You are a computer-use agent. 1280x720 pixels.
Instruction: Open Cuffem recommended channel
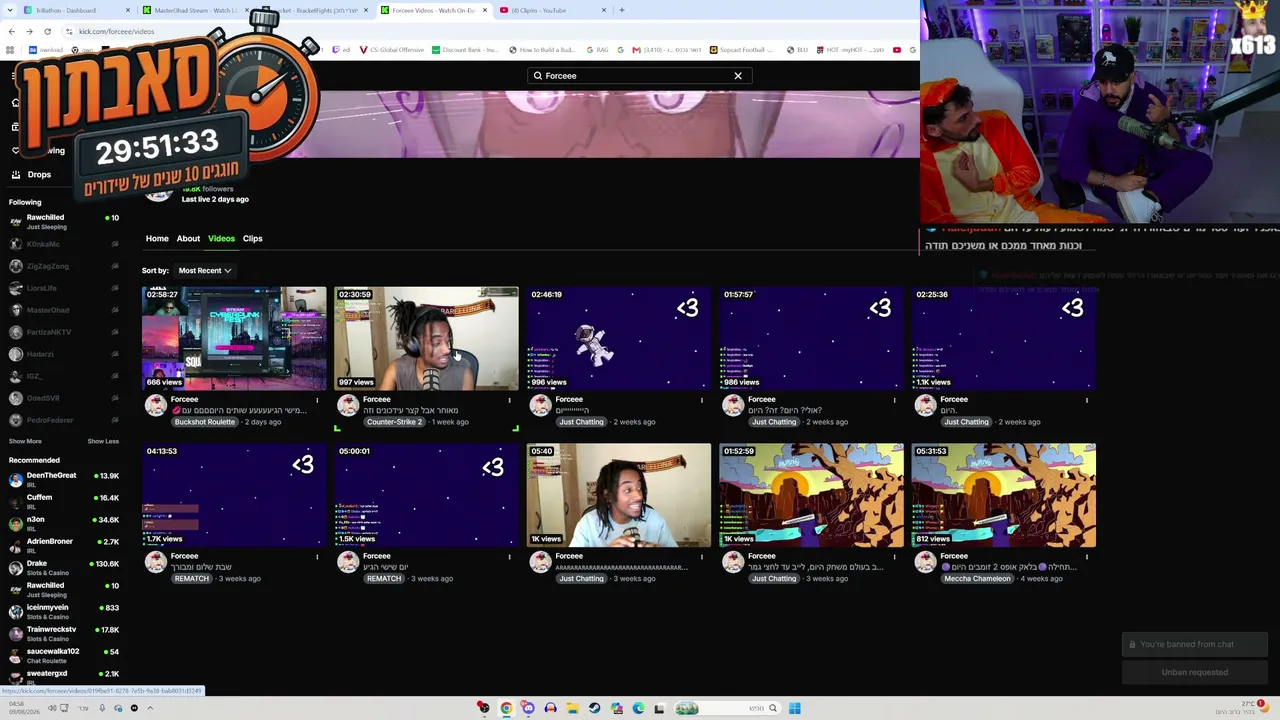[x=64, y=502]
